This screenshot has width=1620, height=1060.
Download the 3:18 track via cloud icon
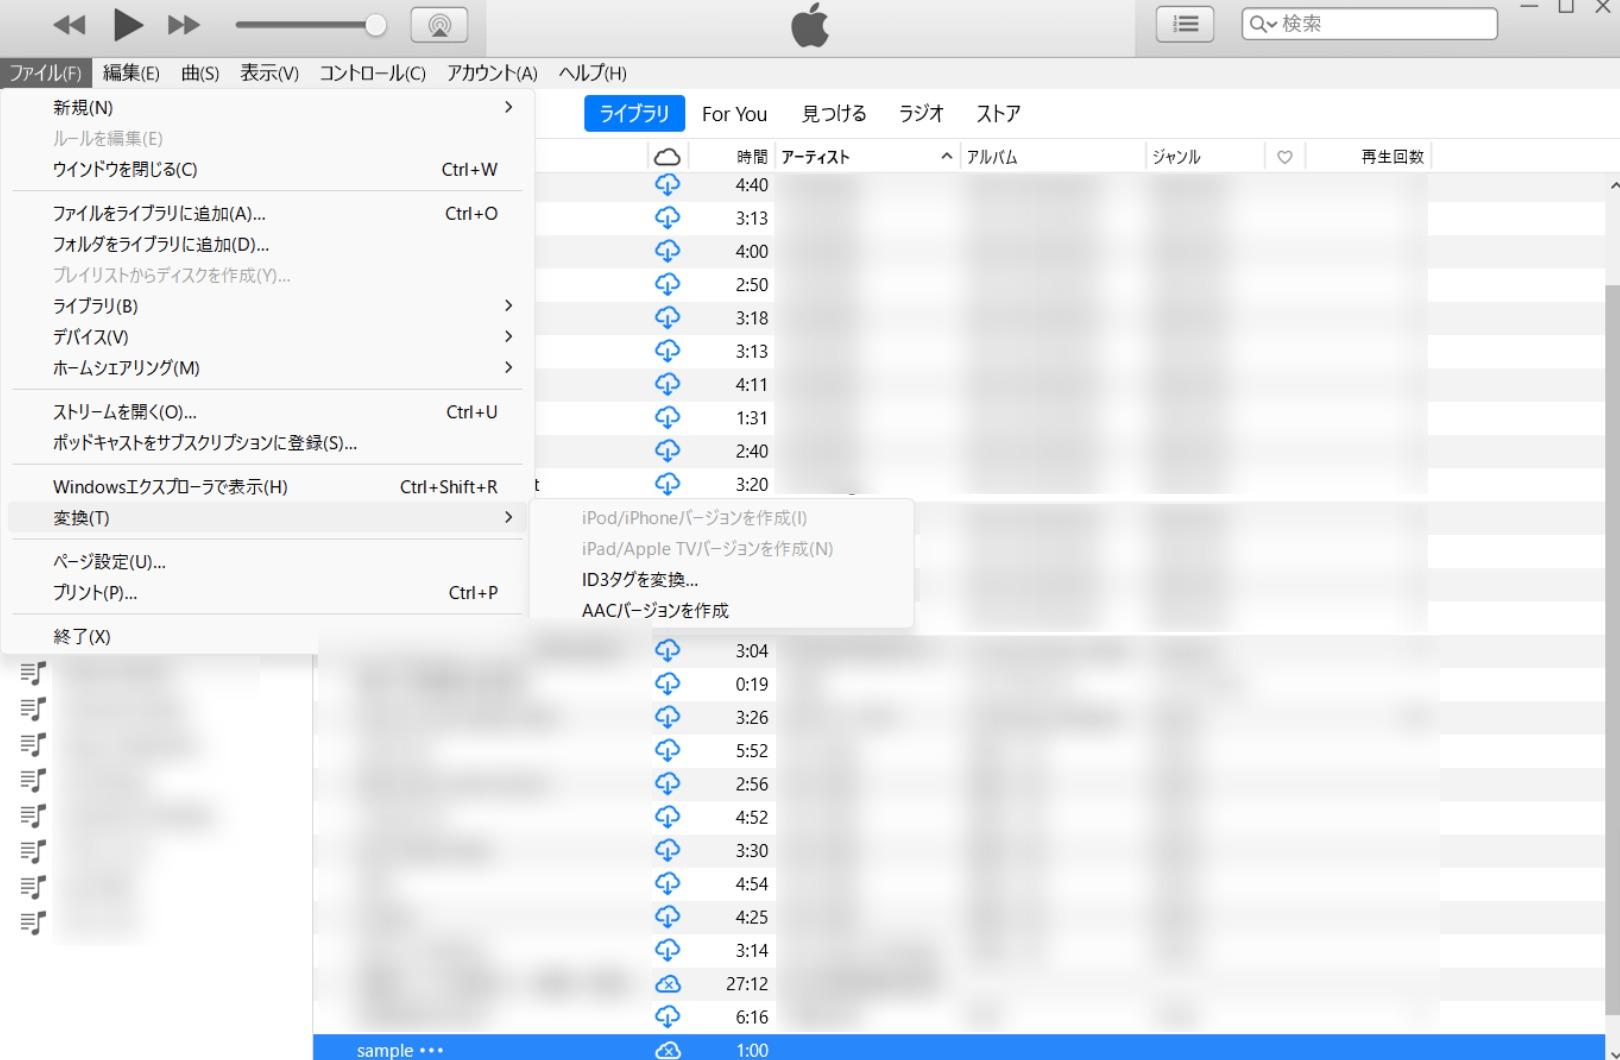click(x=667, y=318)
